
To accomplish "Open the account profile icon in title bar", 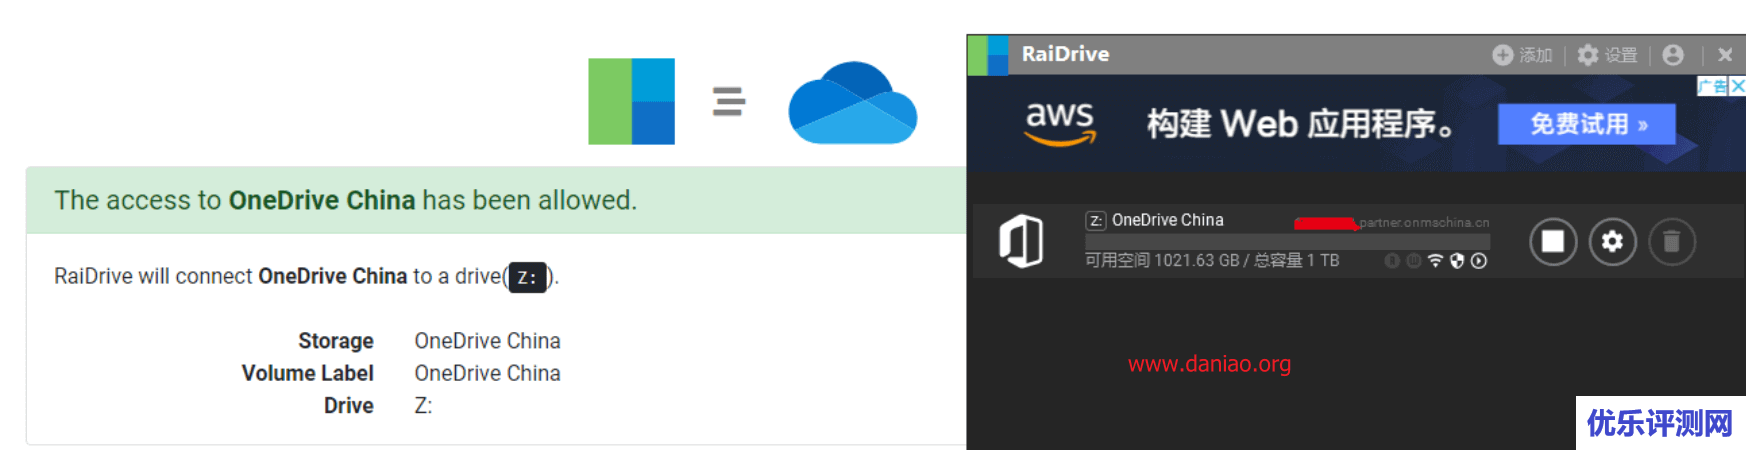I will click(1673, 55).
